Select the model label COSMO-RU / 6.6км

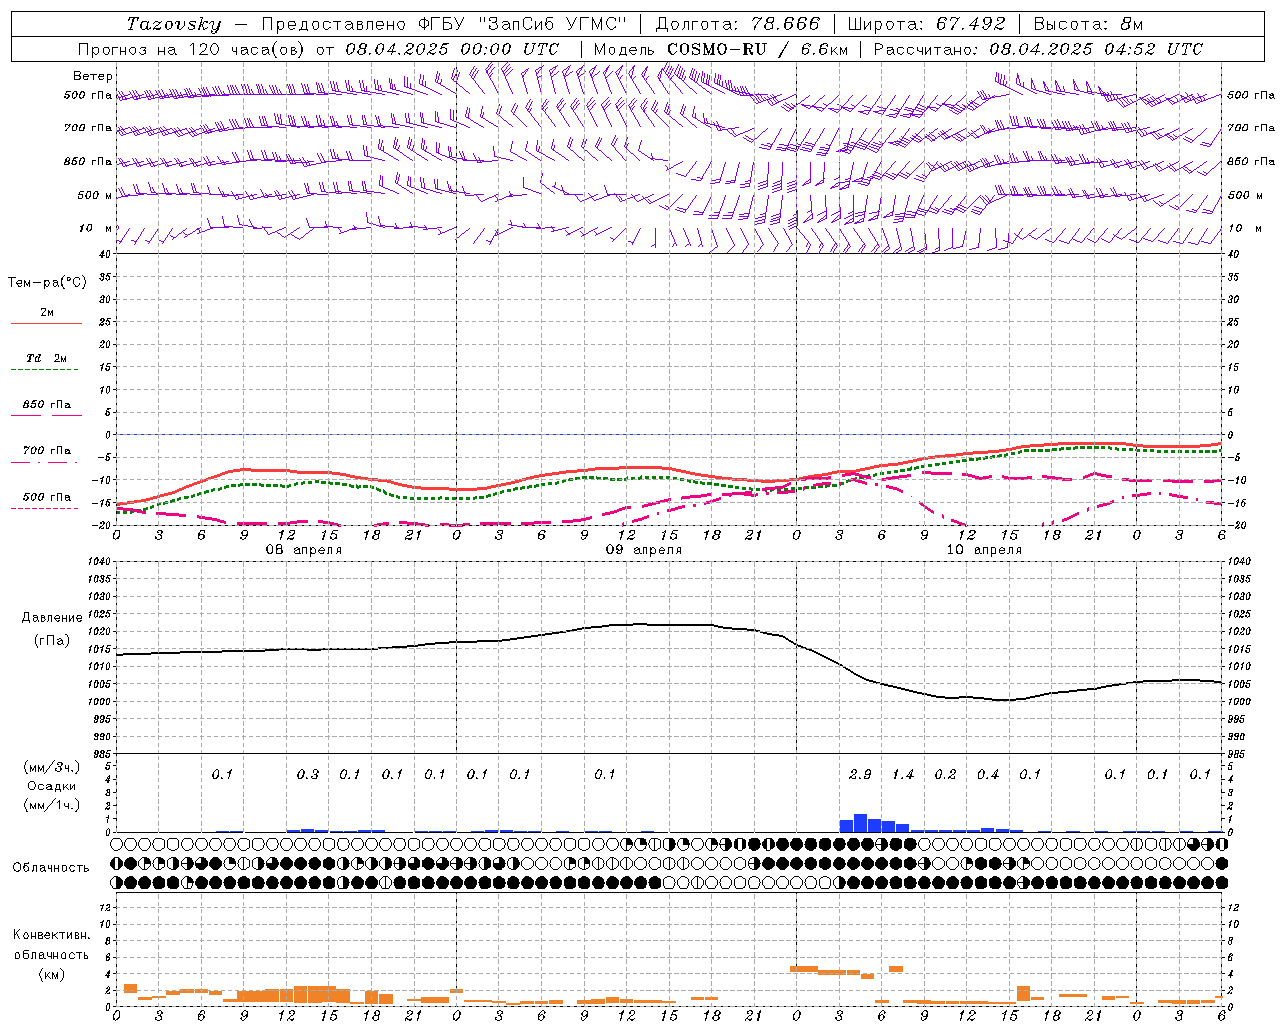tap(758, 49)
